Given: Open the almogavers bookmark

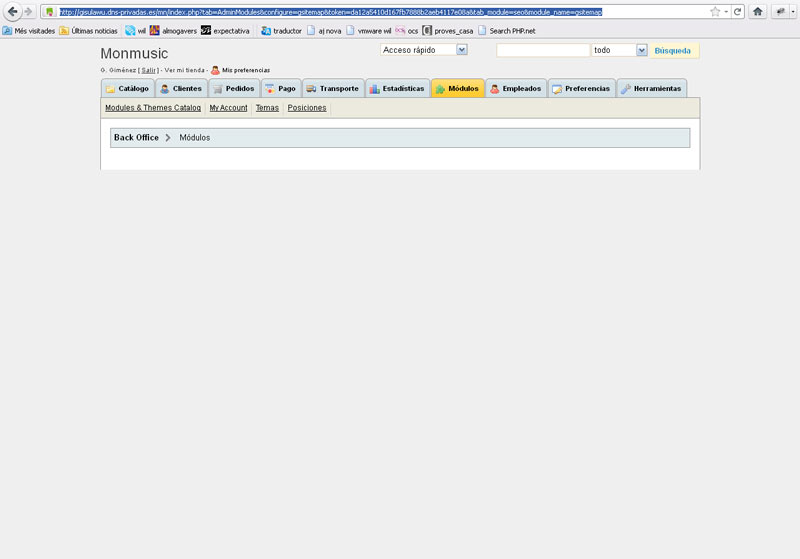Looking at the screenshot, I should pos(173,31).
